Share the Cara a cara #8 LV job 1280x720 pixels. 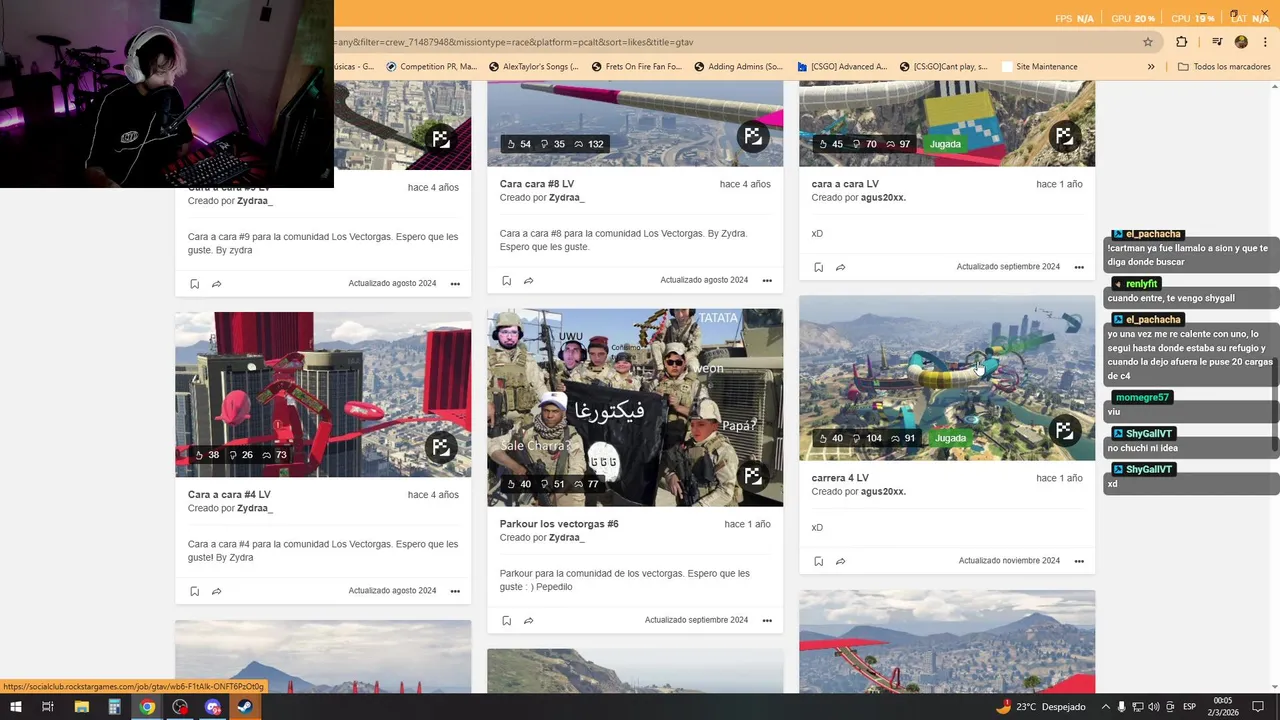pyautogui.click(x=528, y=281)
